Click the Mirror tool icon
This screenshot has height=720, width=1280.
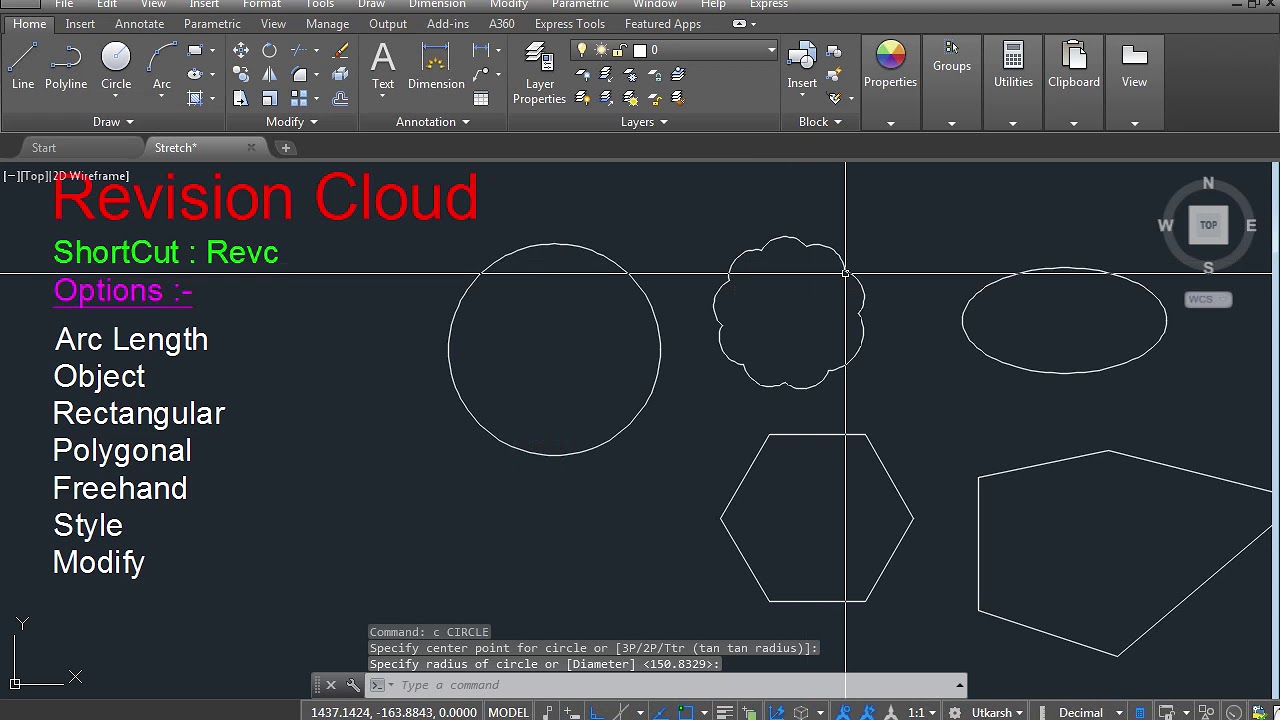click(x=269, y=74)
